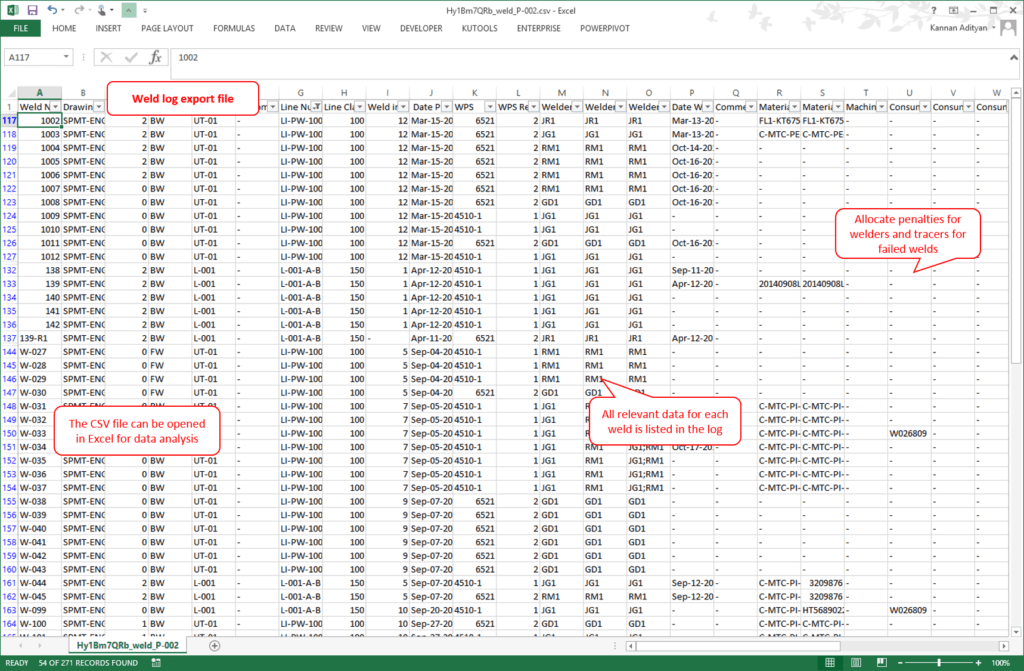Screen dimensions: 1024x671
Task: Open the Weld No column filter dropdown
Action: 56,106
